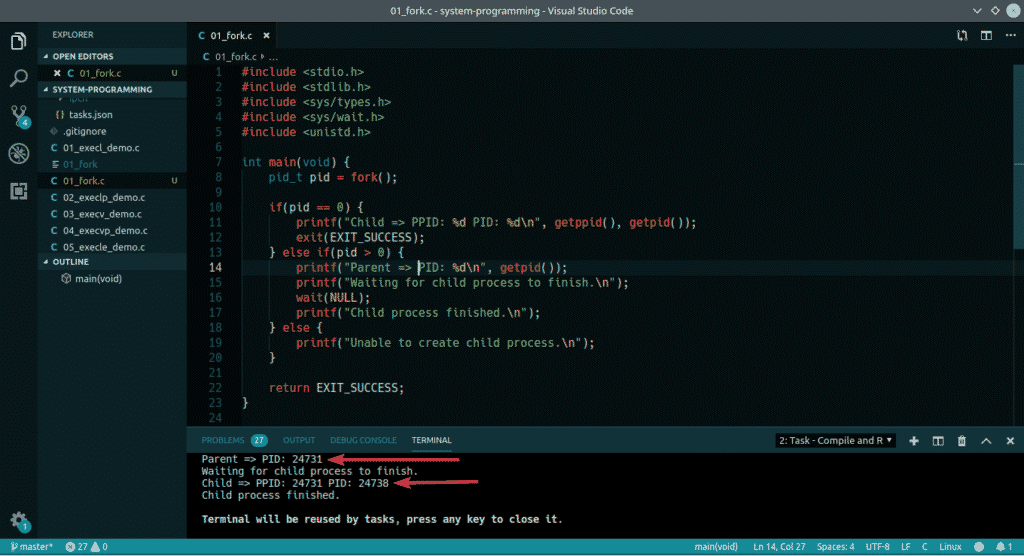The image size is (1024, 556).
Task: Close 01_fork.c in Open Editors
Action: tap(57, 73)
